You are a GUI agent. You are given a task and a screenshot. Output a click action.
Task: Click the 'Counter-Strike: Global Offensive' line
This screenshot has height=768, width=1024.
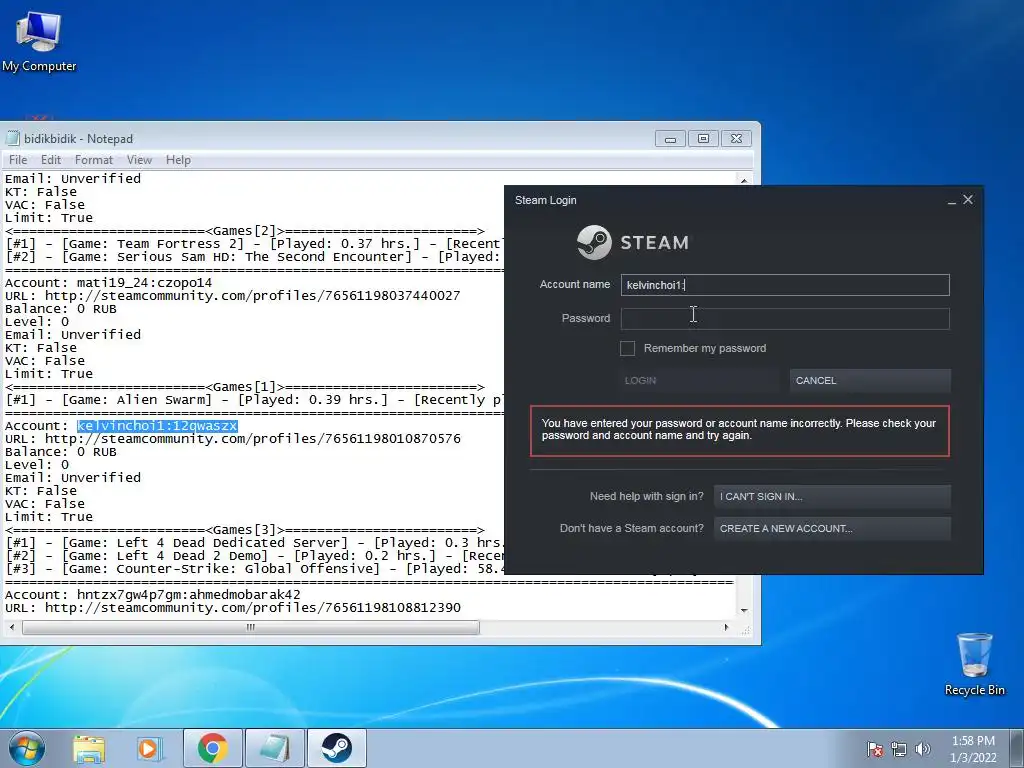[254, 569]
